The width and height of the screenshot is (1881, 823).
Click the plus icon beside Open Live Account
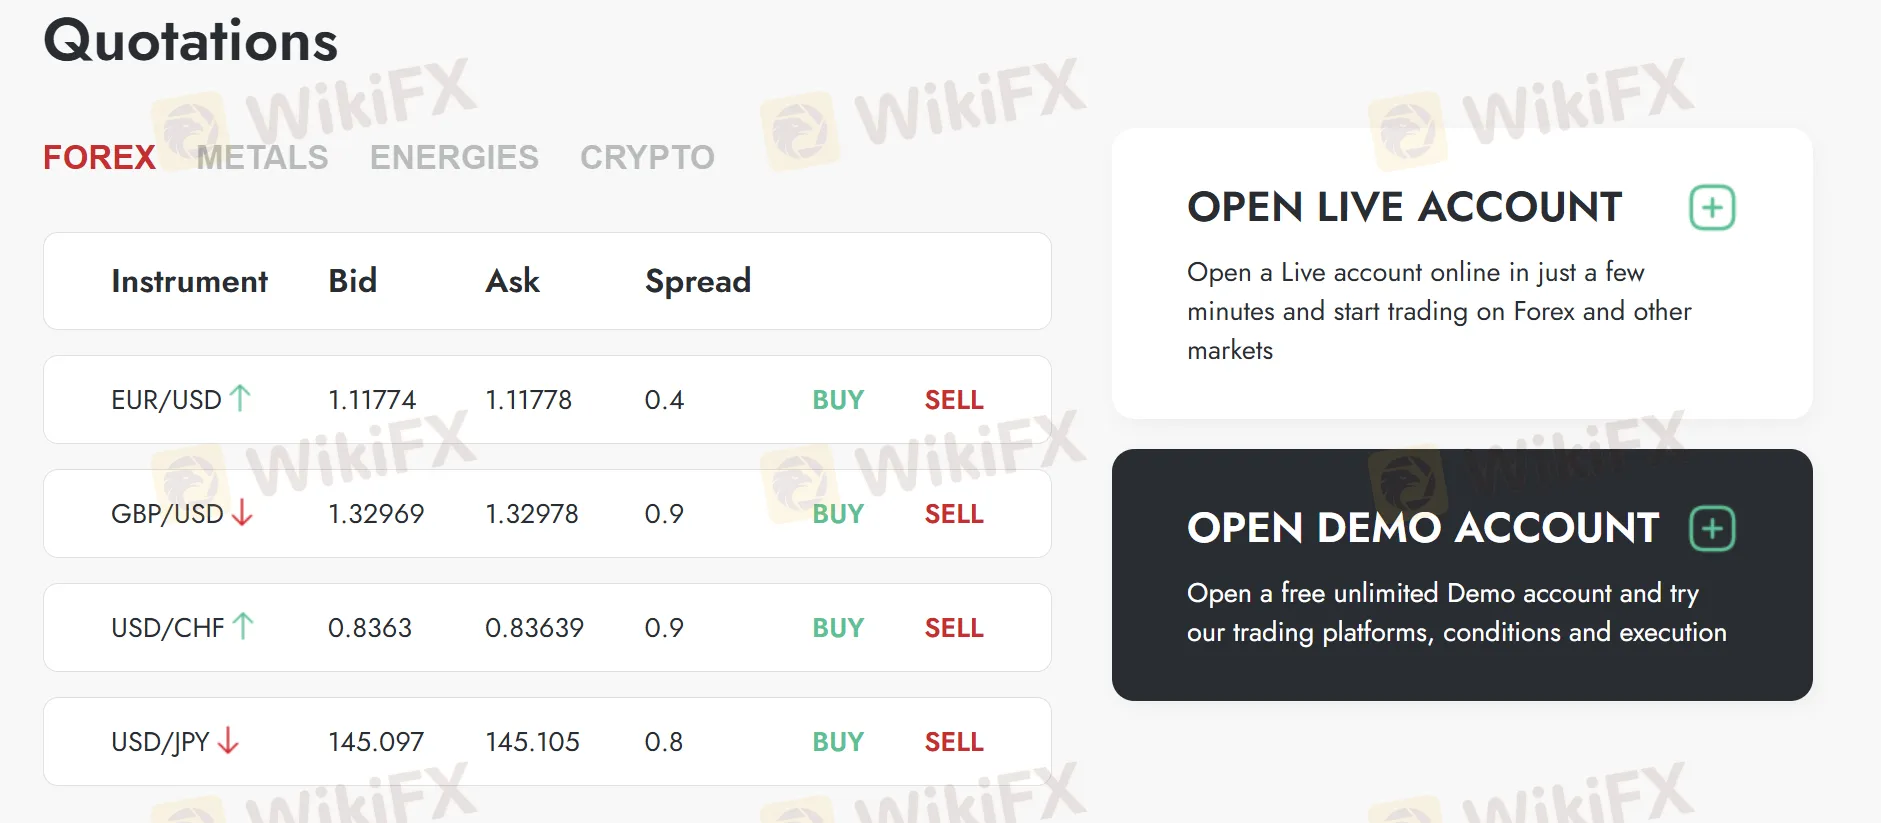point(1712,208)
